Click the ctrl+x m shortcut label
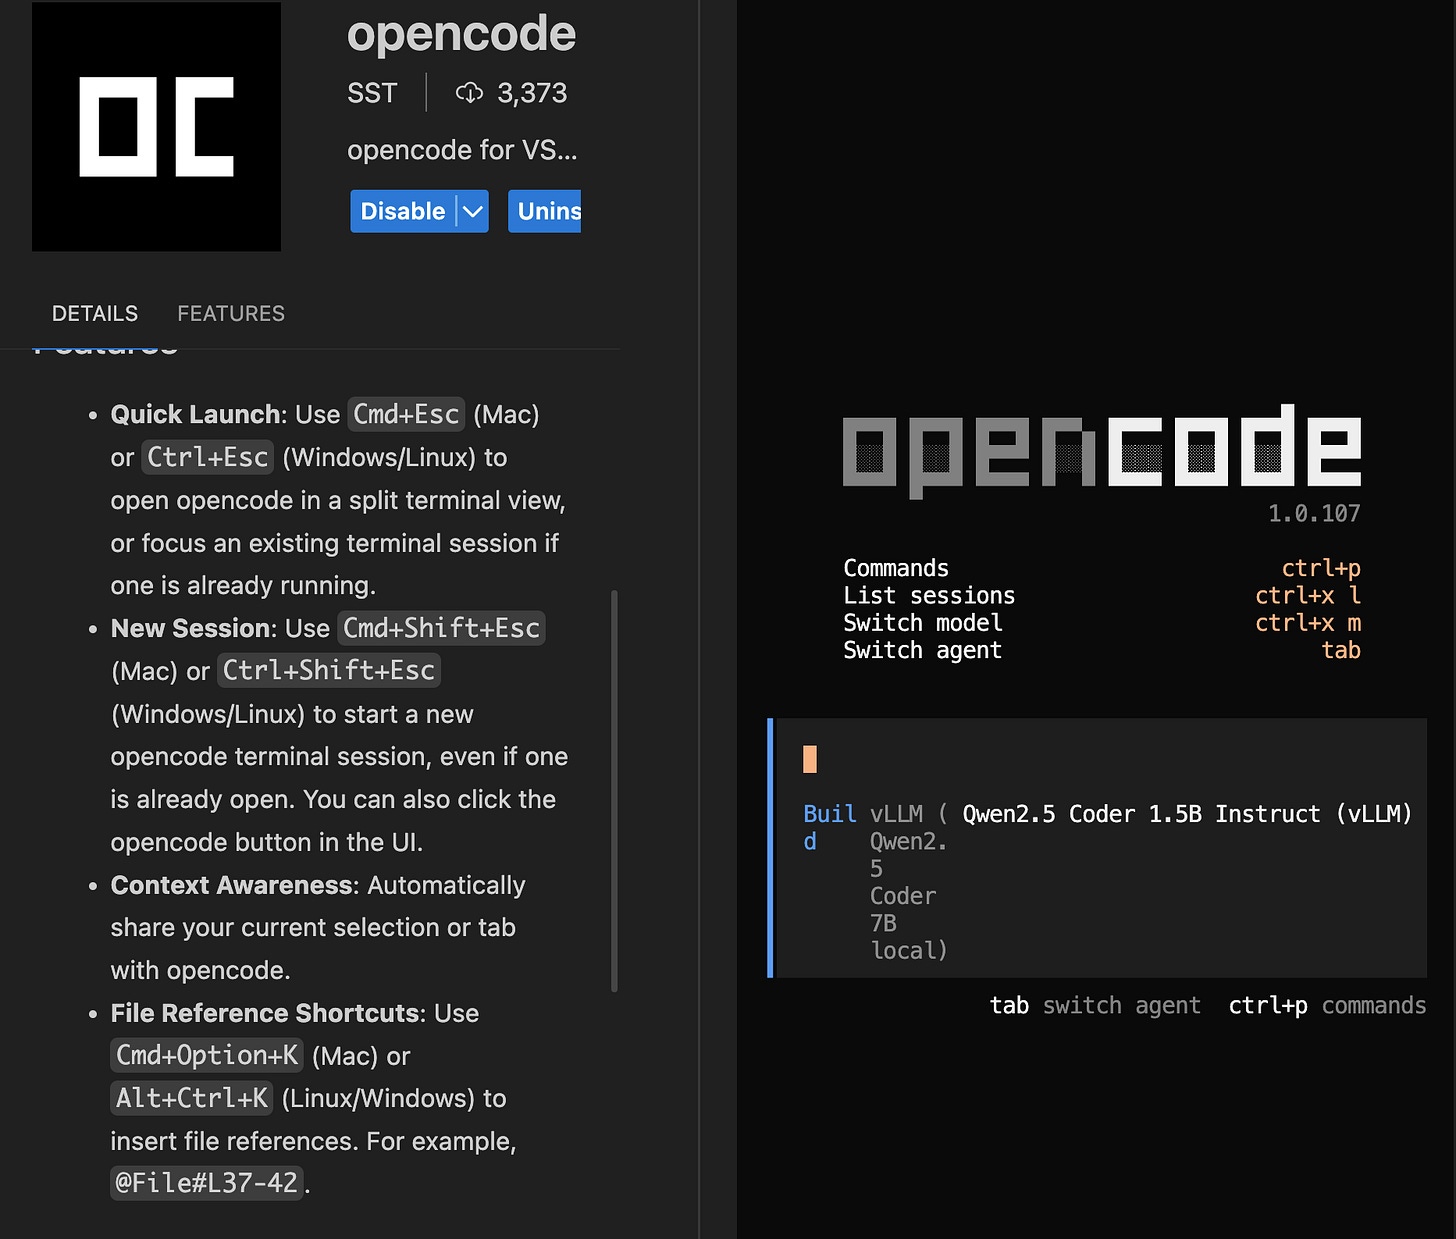This screenshot has height=1239, width=1456. click(1308, 622)
